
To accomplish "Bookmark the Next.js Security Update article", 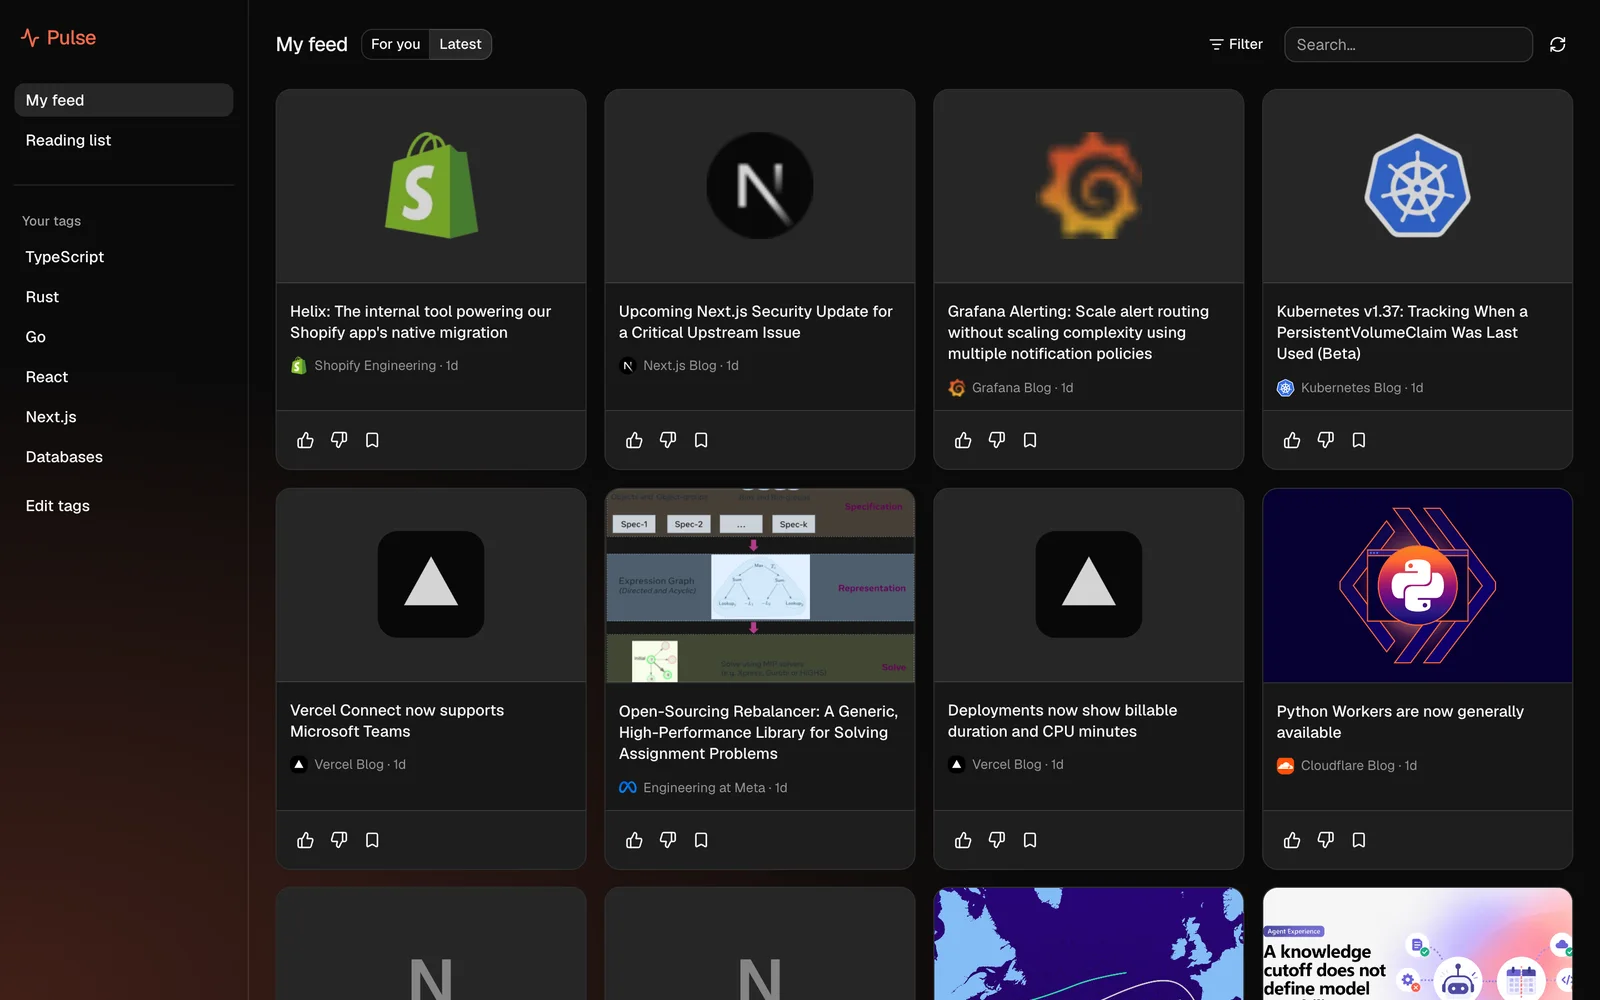I will tap(701, 440).
